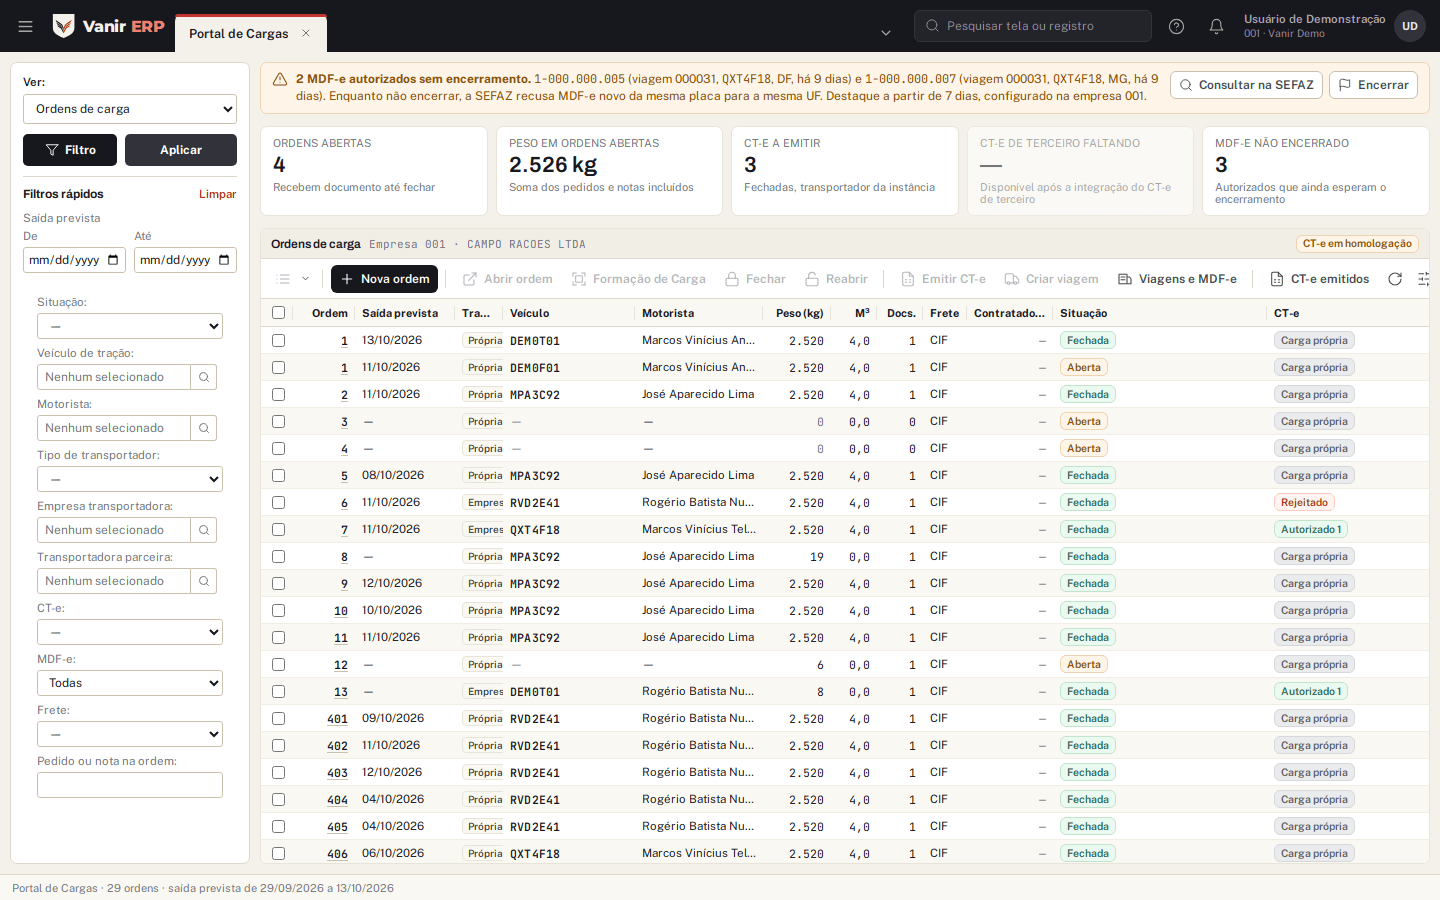Open the Tipo de transportador dropdown

tap(130, 479)
